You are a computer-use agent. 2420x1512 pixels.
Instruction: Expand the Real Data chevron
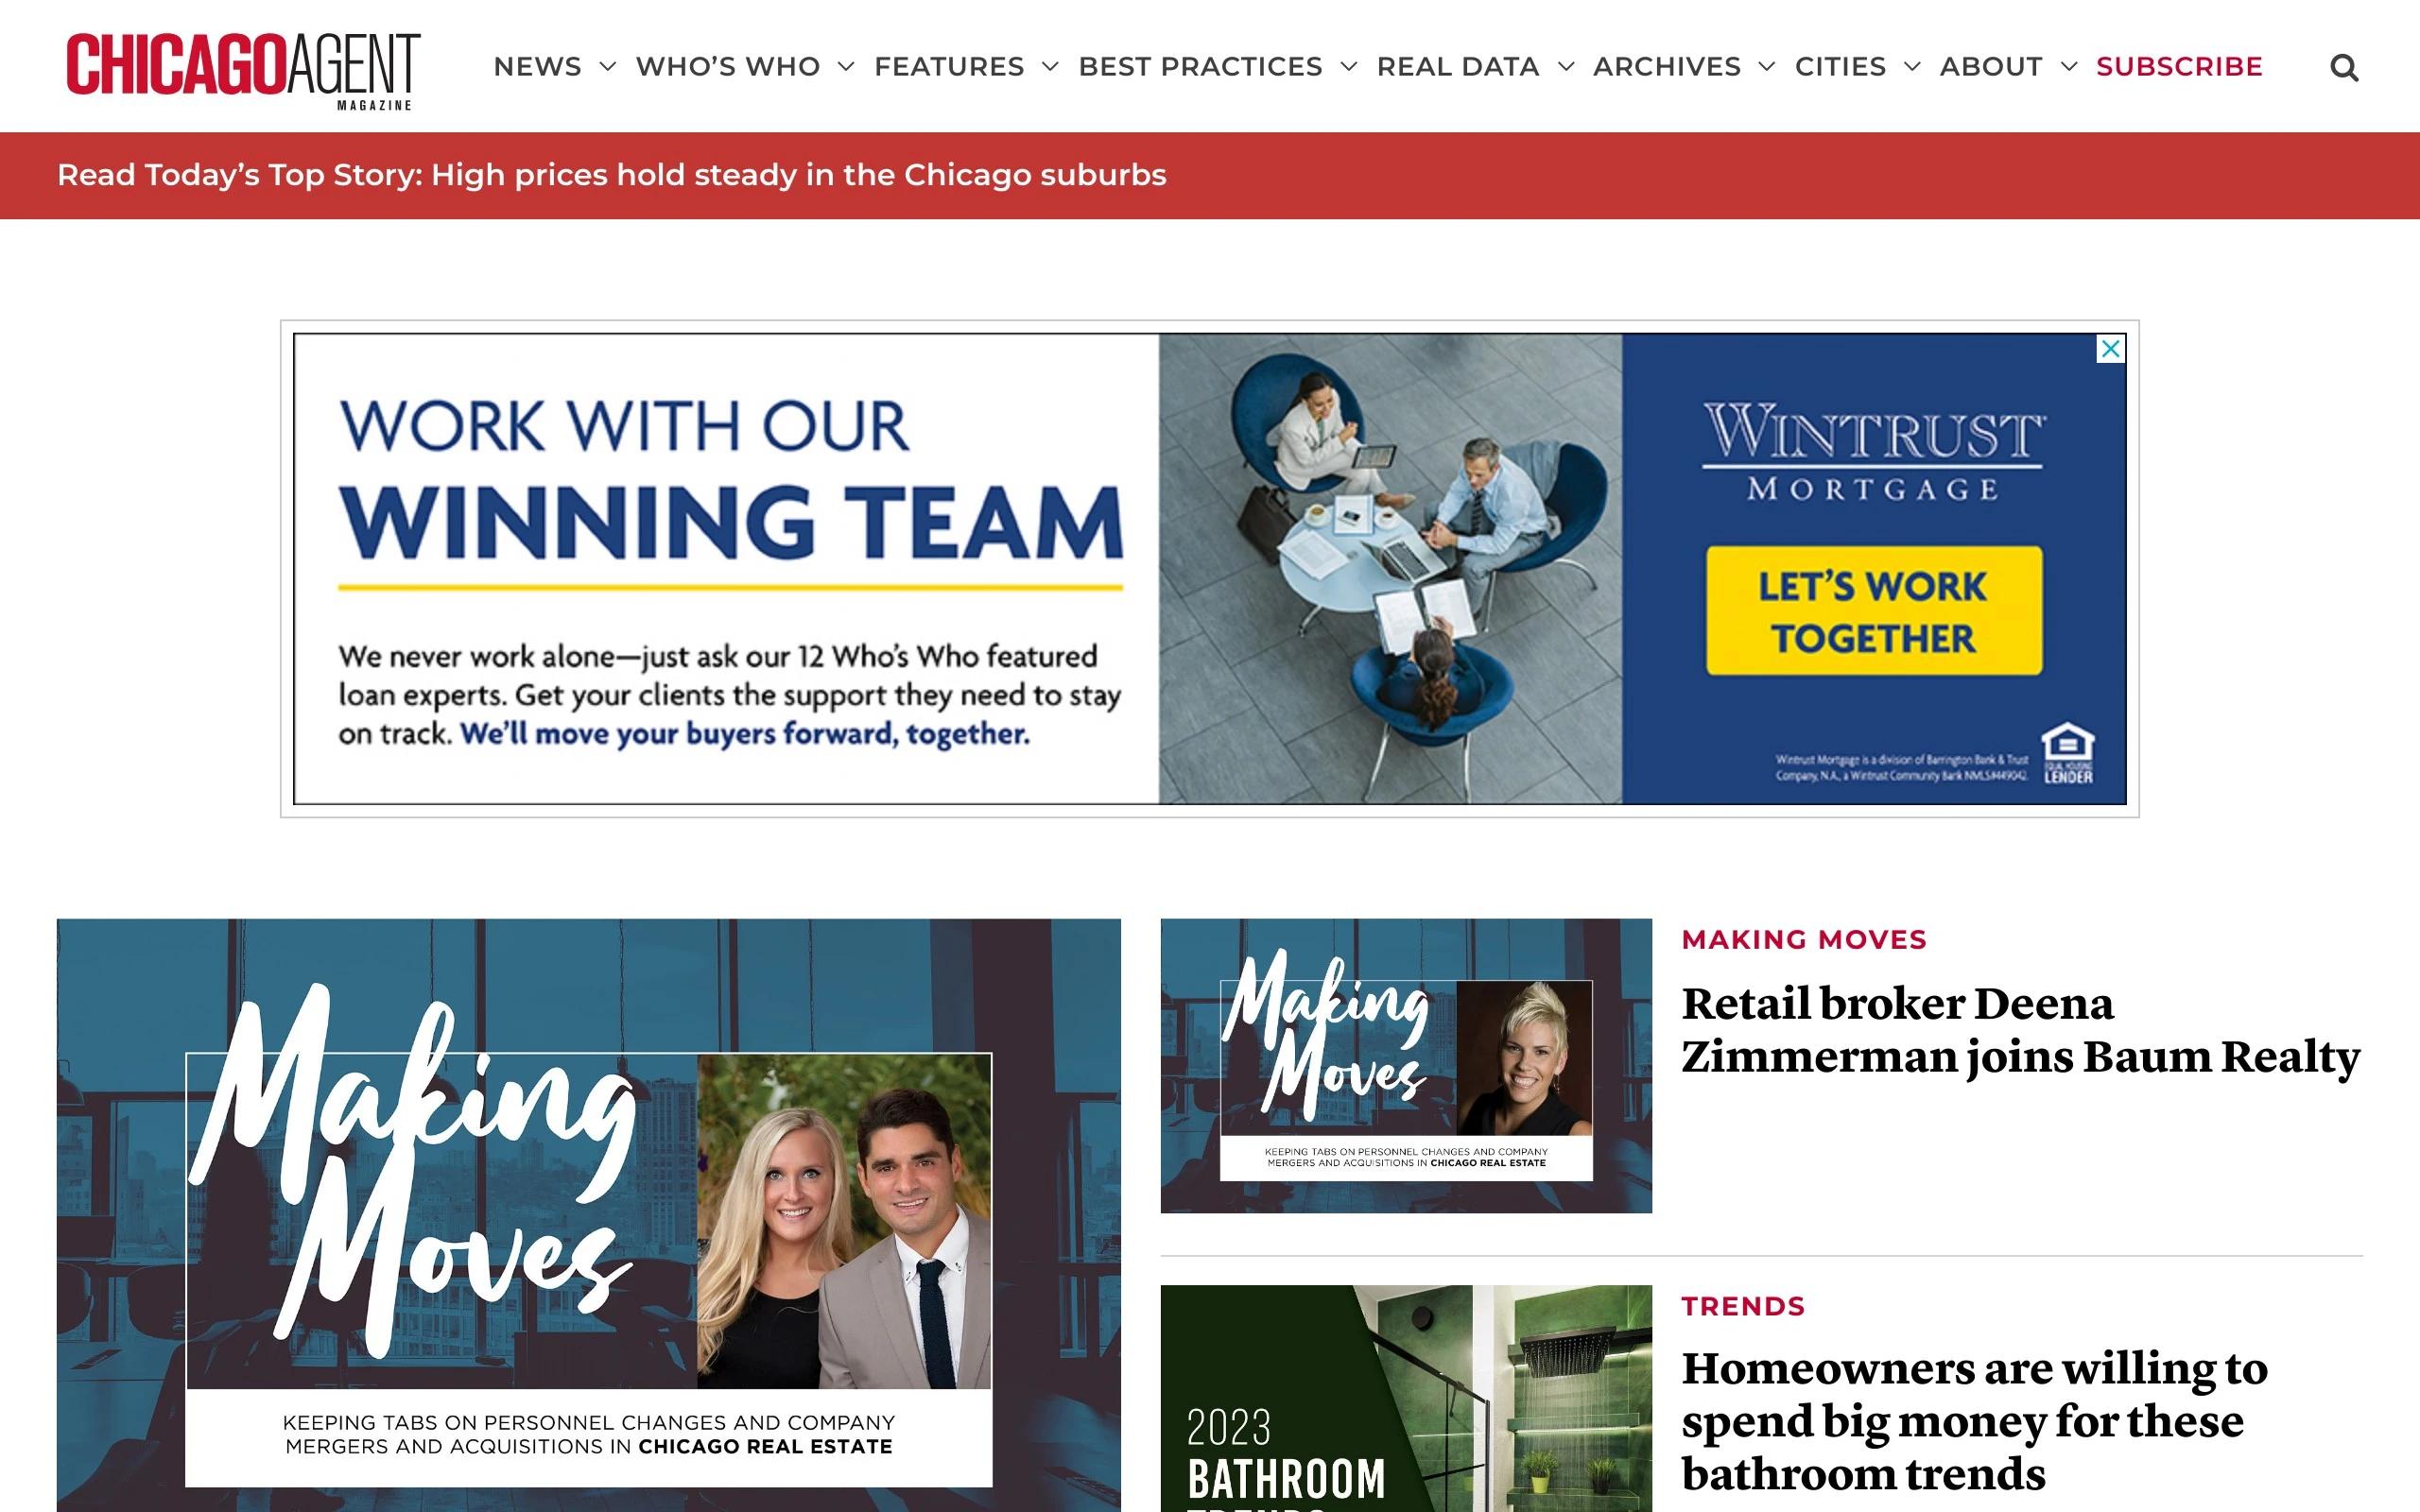[1566, 67]
